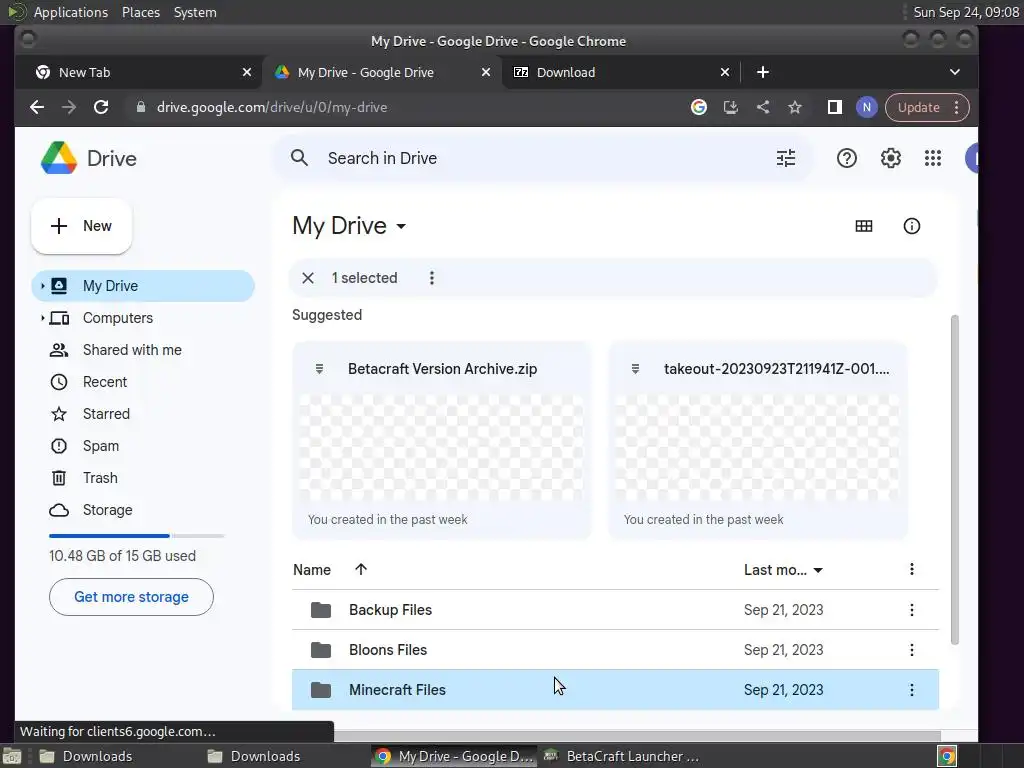Screen dimensions: 1024x768
Task: Open the System menu
Action: [x=195, y=12]
